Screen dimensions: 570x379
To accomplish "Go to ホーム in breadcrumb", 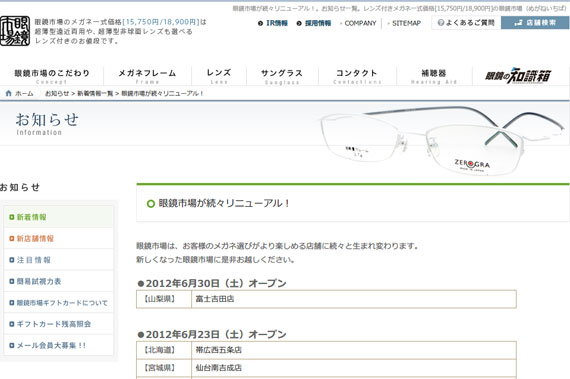I will (24, 93).
